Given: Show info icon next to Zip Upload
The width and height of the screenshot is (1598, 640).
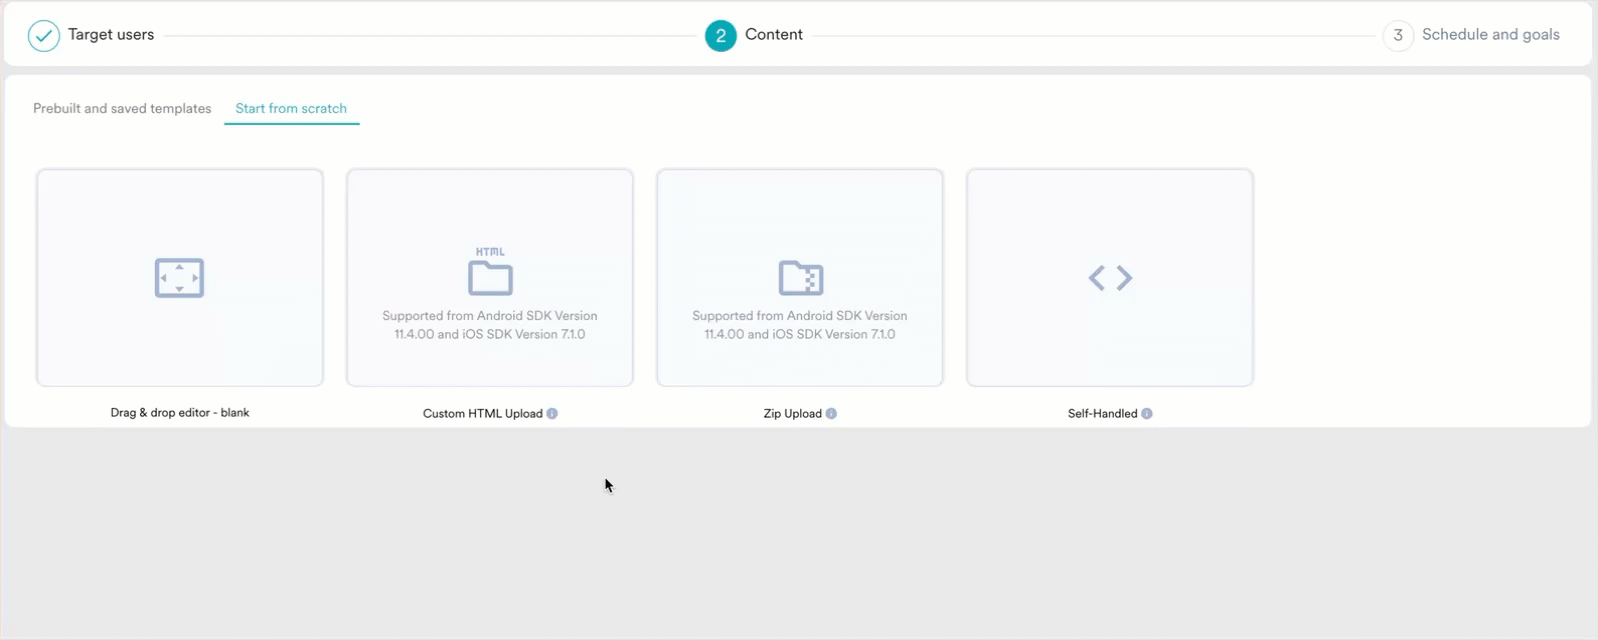Looking at the screenshot, I should [x=831, y=413].
